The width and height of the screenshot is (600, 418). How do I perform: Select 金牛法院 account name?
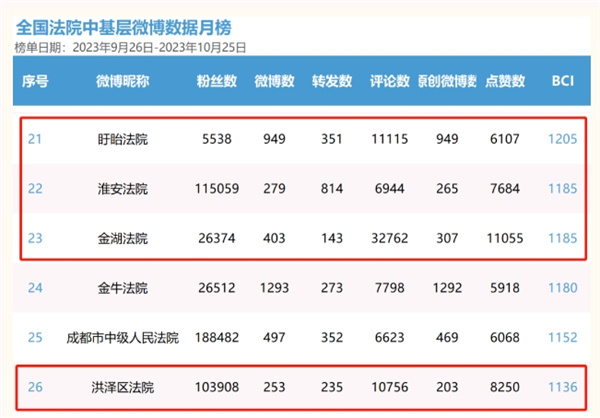click(122, 288)
